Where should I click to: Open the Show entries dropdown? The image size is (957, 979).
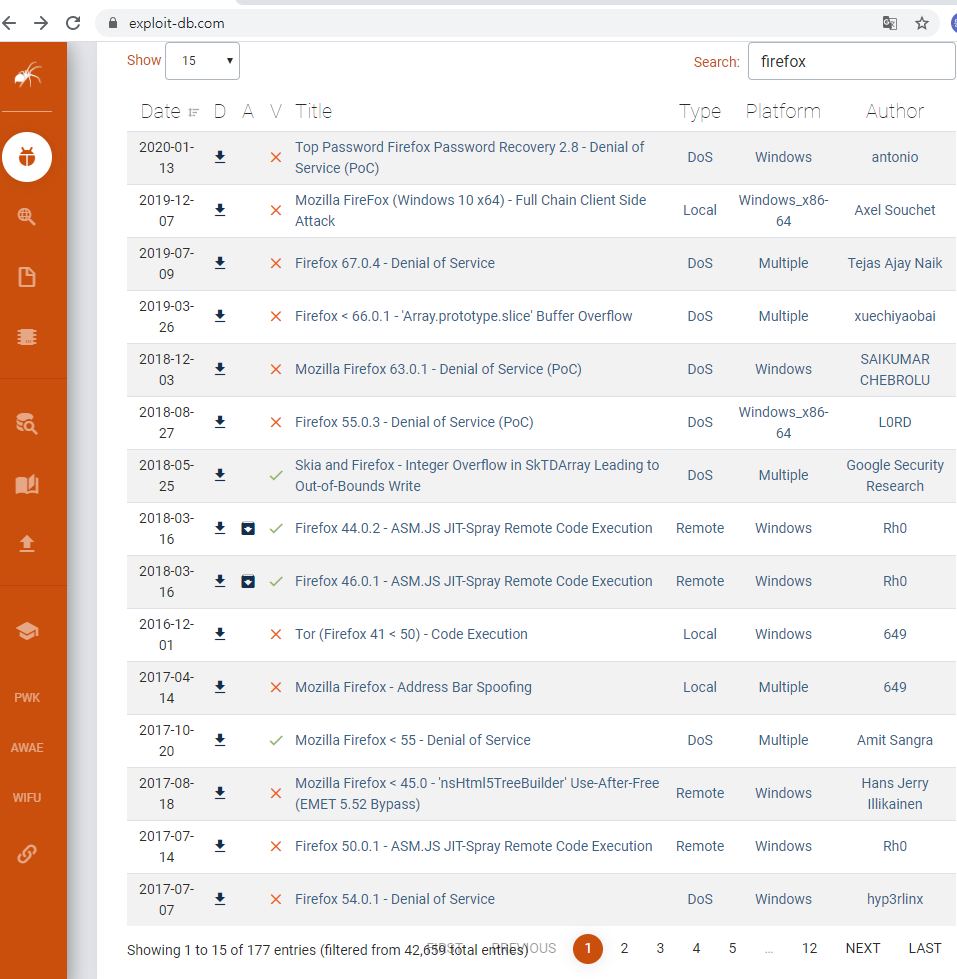(x=202, y=61)
